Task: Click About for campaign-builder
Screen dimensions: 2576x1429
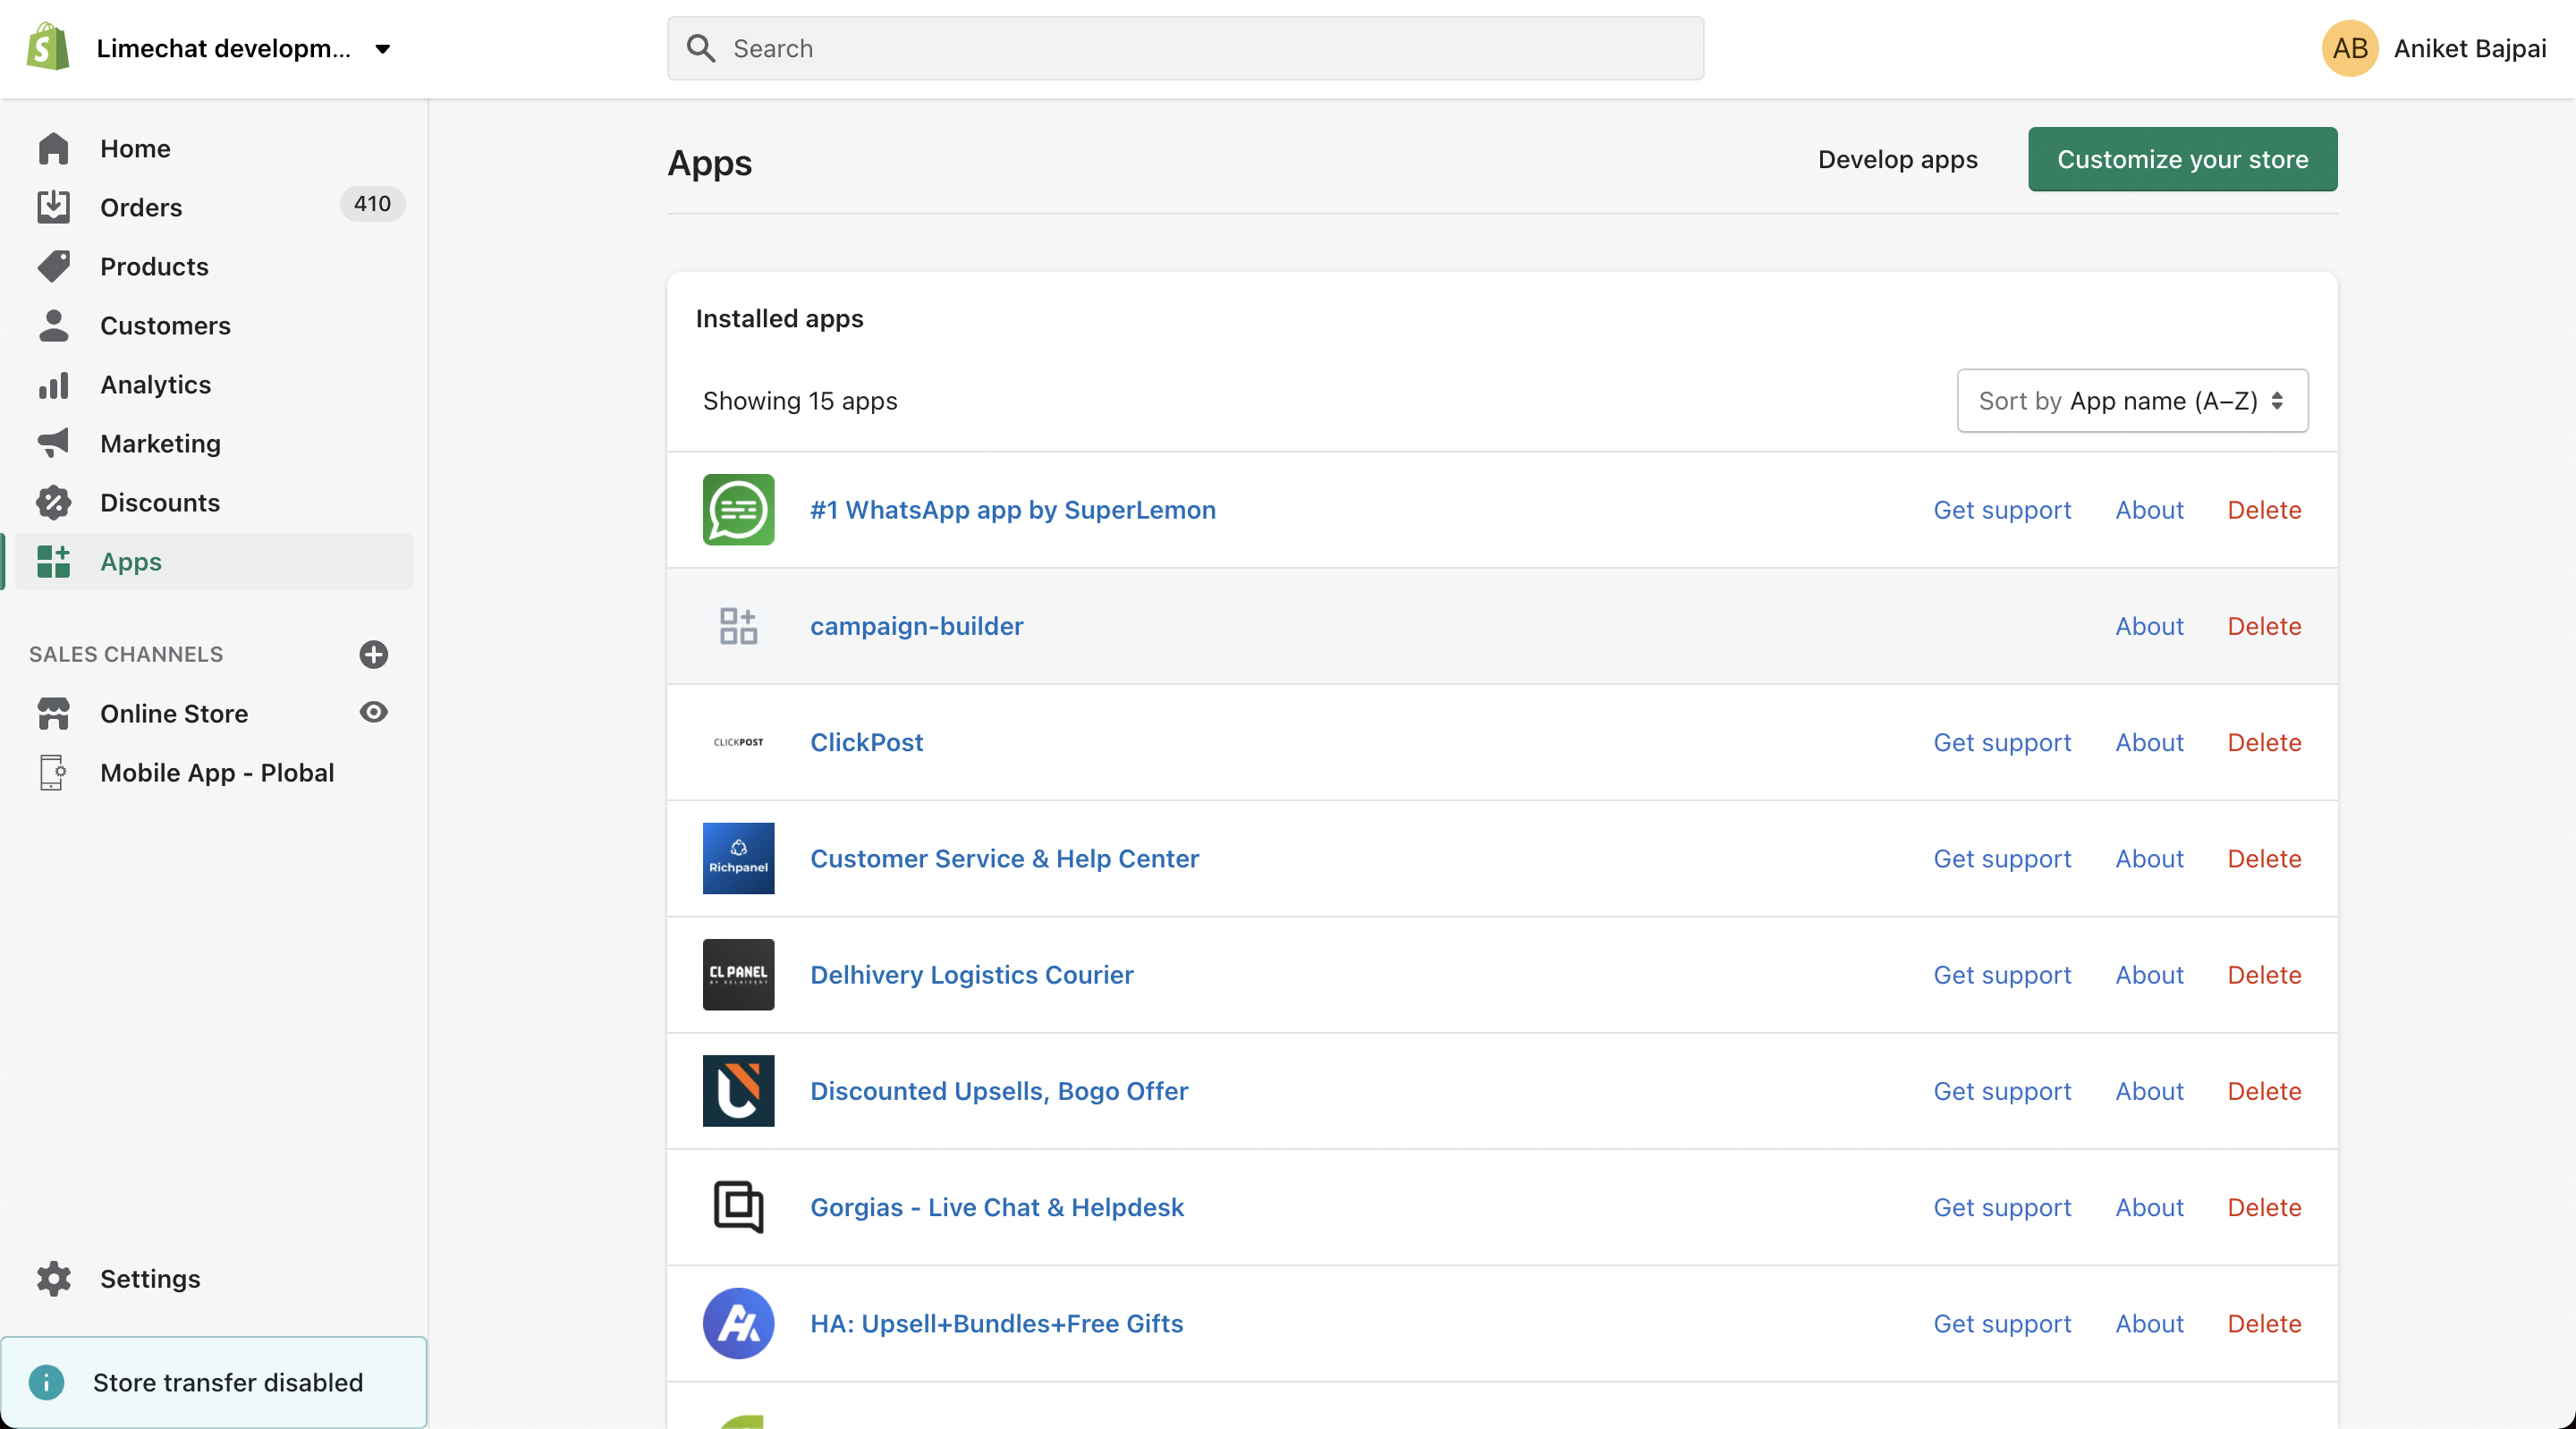Action: pos(2149,626)
